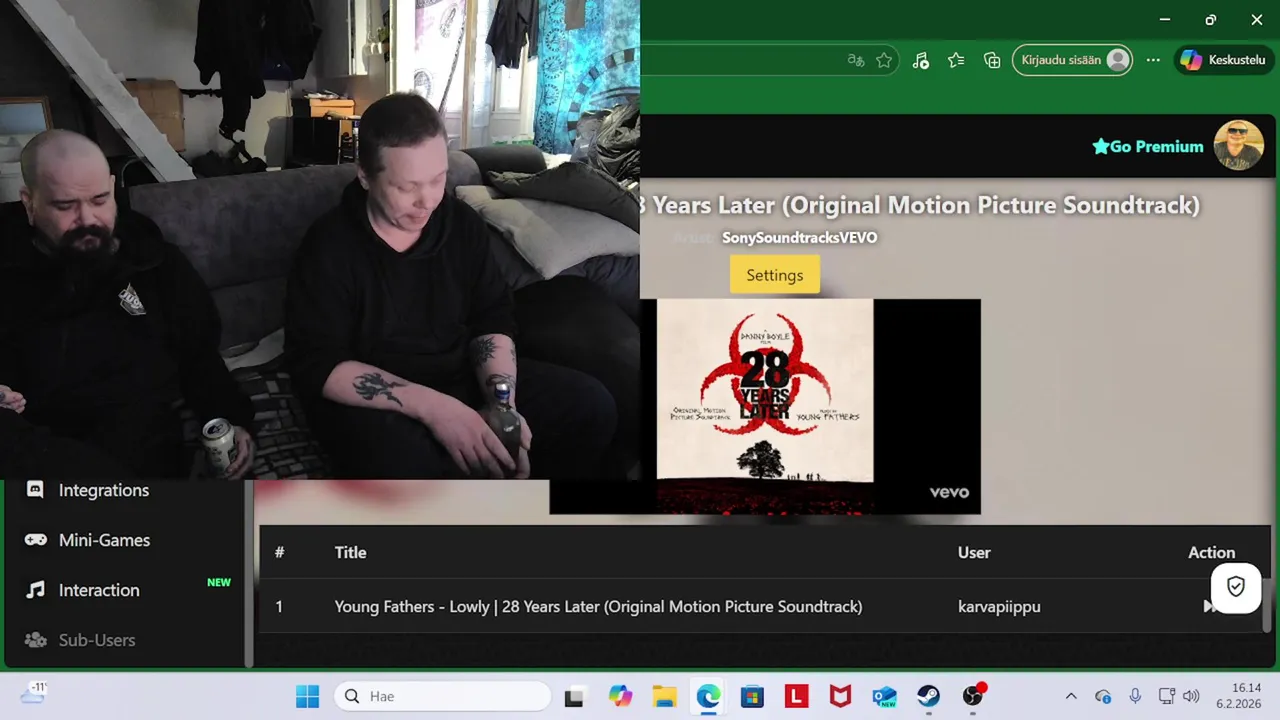Open File Explorer in the taskbar
Image resolution: width=1280 pixels, height=720 pixels.
pyautogui.click(x=664, y=696)
